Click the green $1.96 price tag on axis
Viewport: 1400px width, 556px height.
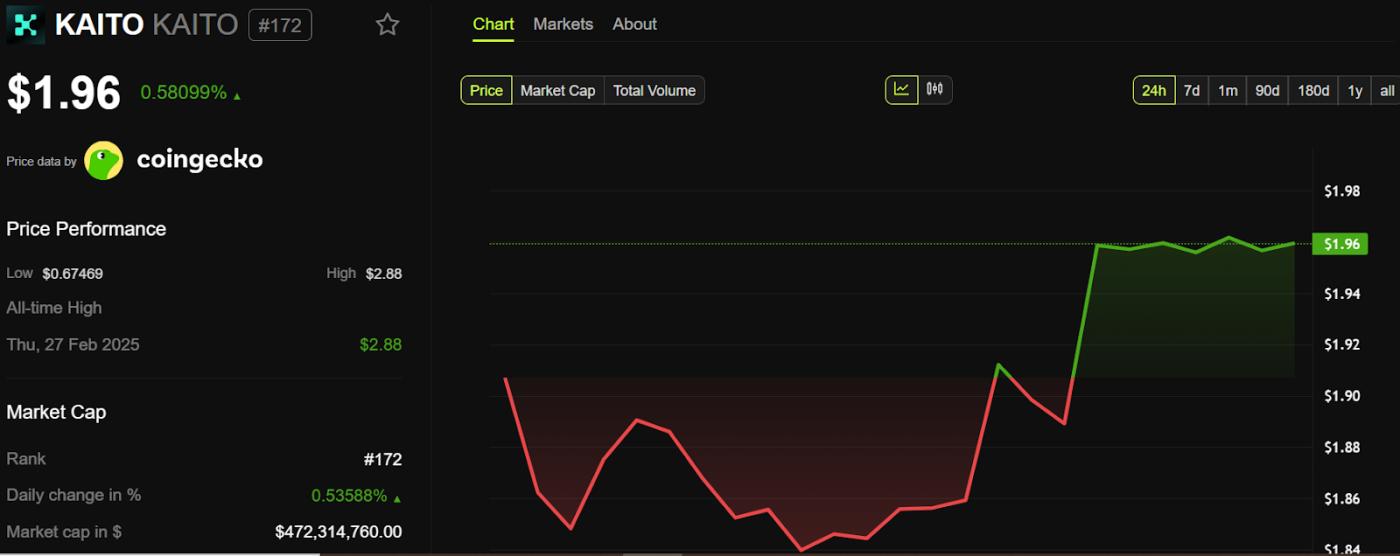pos(1340,244)
